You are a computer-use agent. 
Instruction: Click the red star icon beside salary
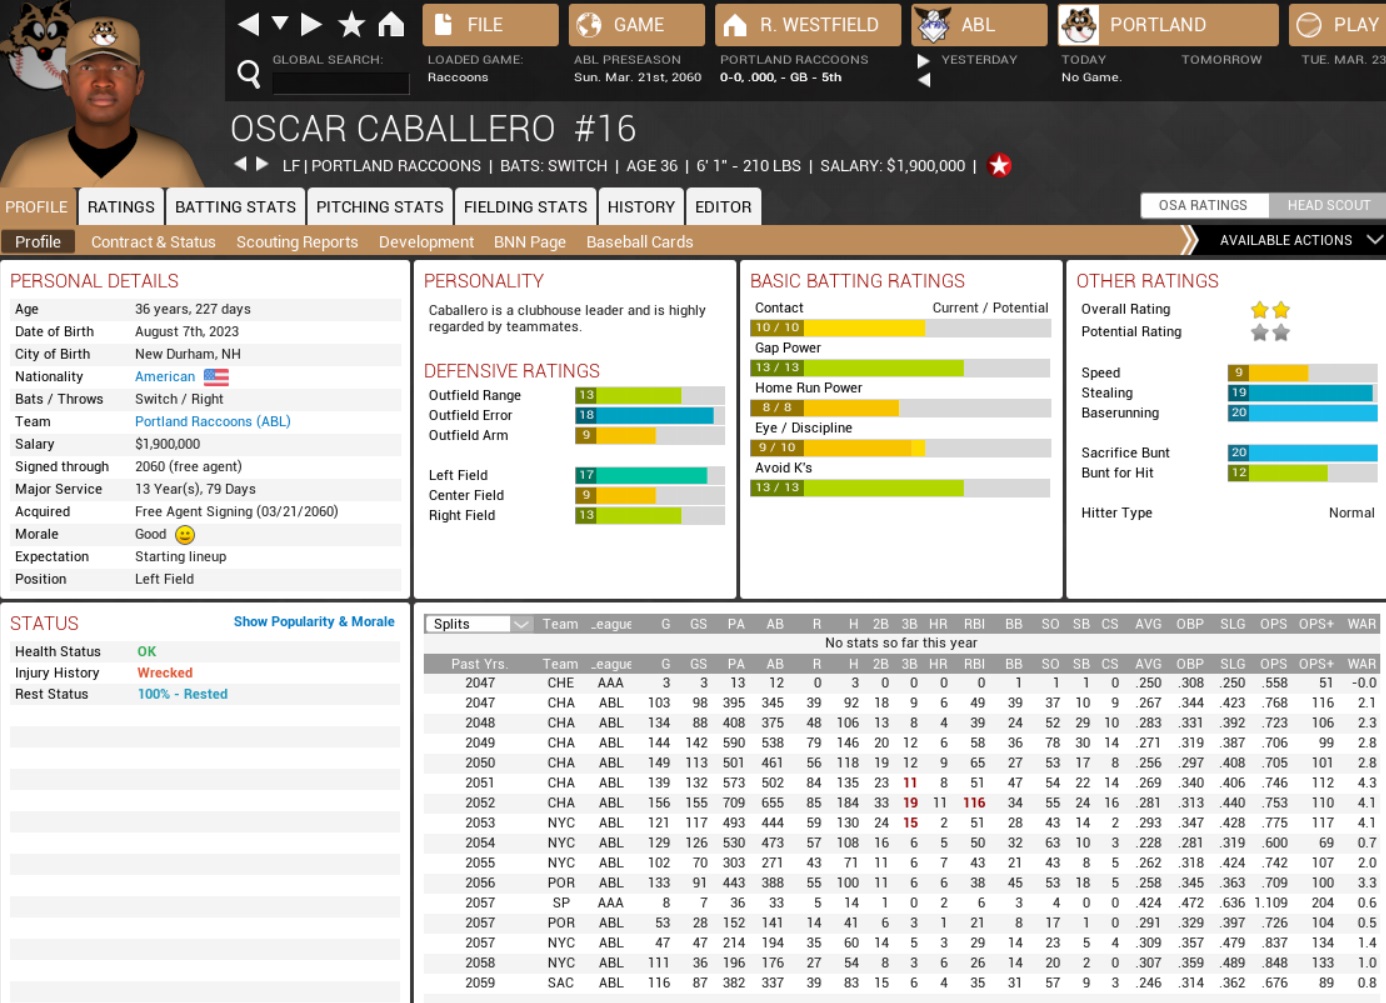pos(999,166)
